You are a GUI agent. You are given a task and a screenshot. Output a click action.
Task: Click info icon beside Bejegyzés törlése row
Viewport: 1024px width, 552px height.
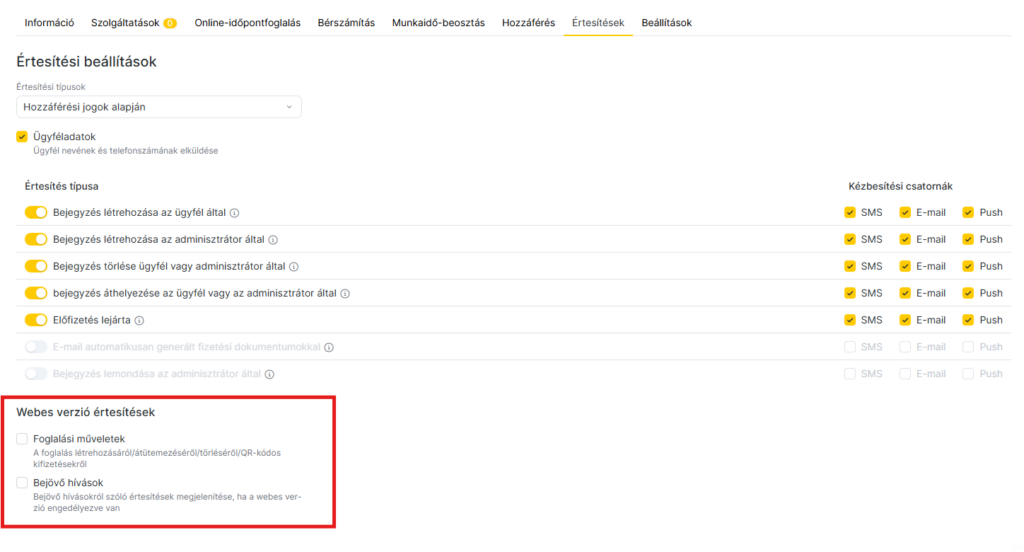[294, 267]
